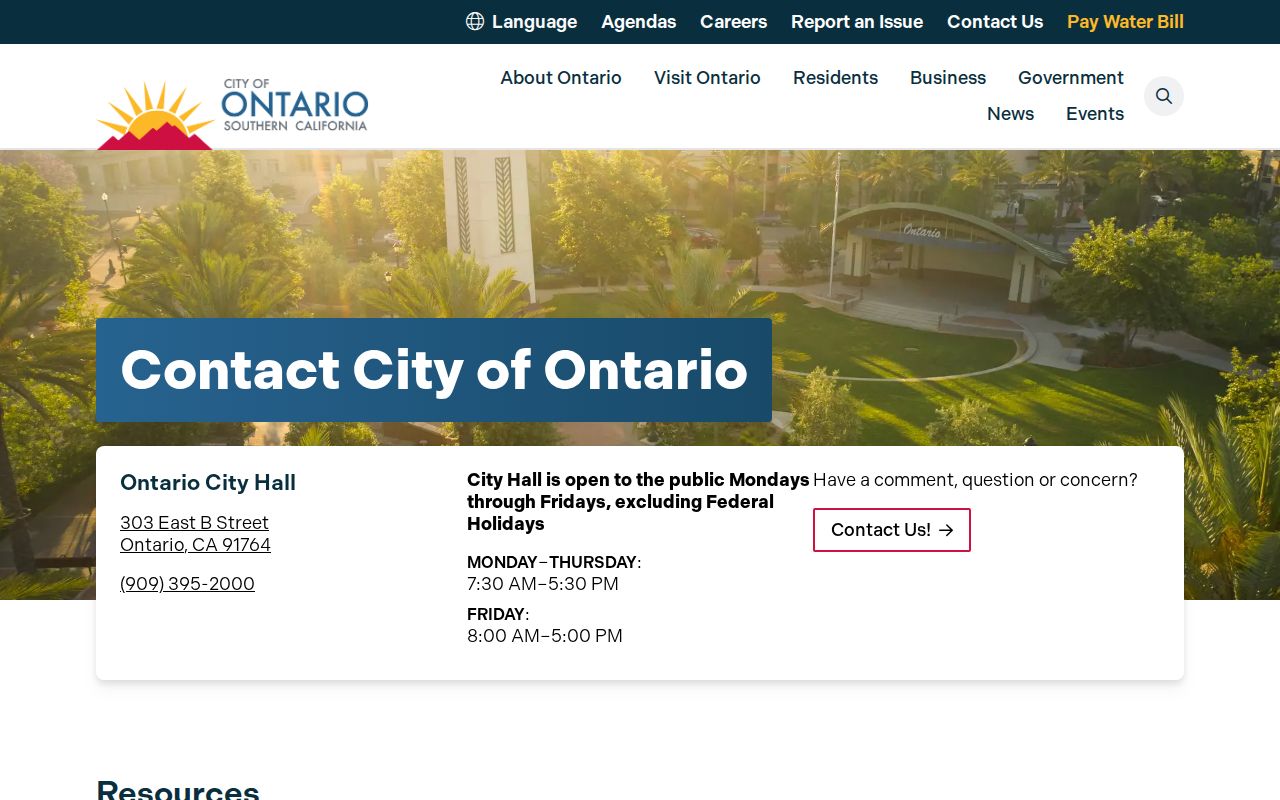
Task: Open Government menu
Action: pos(1071,78)
